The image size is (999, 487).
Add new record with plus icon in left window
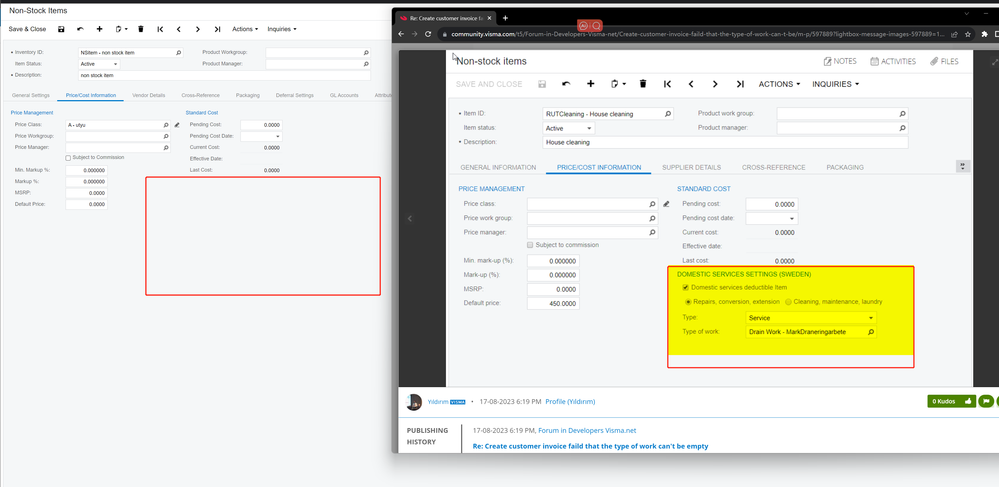[99, 29]
